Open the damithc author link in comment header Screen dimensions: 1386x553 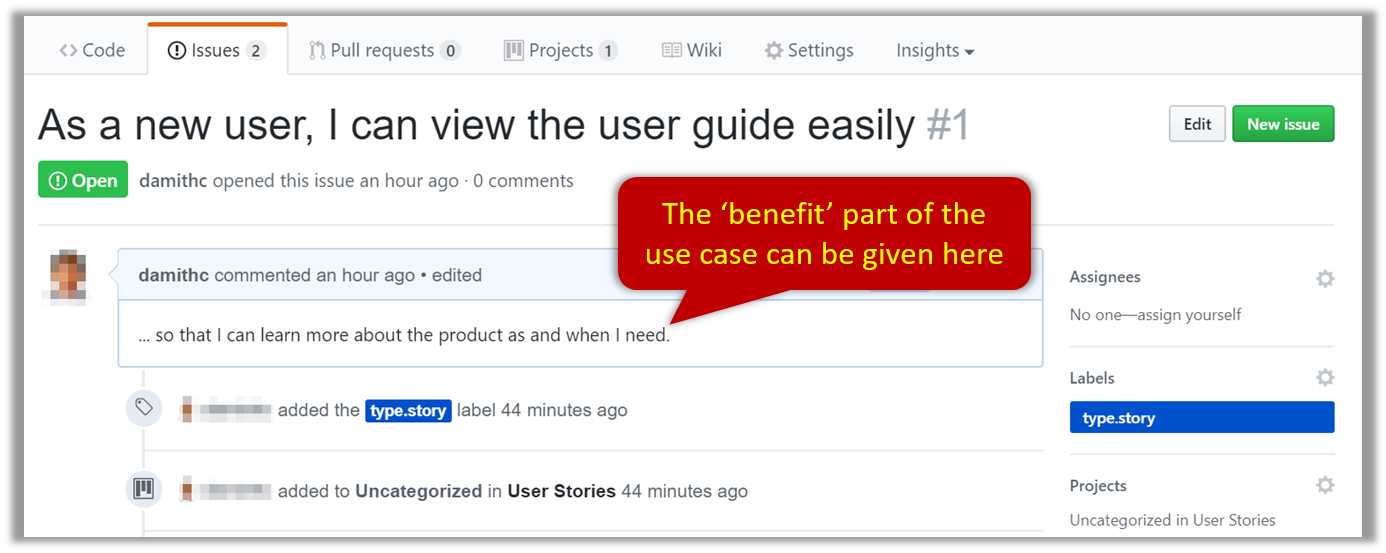(173, 275)
